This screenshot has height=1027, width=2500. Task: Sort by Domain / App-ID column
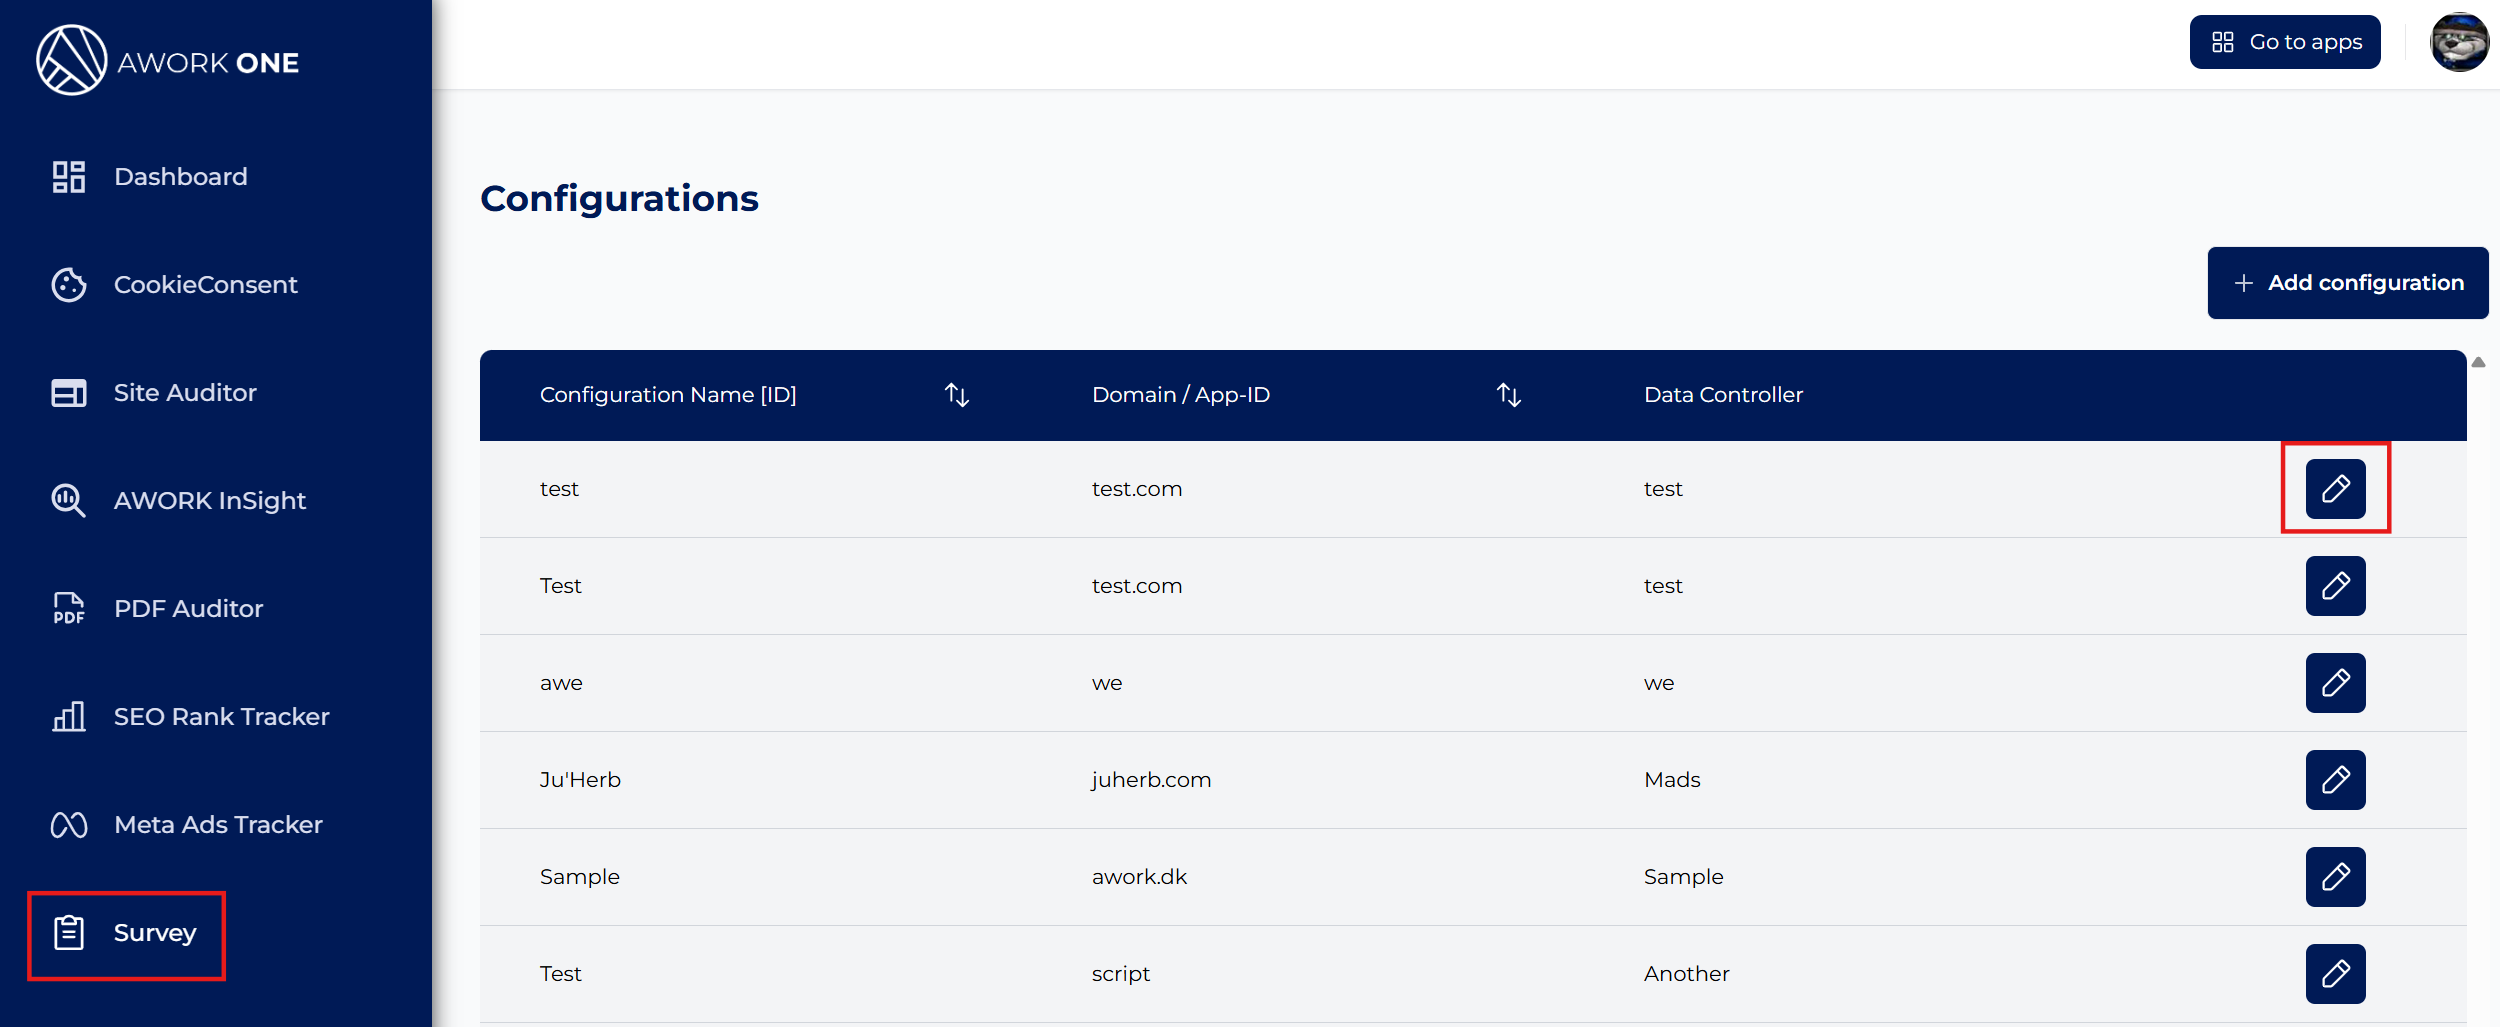tap(1508, 395)
